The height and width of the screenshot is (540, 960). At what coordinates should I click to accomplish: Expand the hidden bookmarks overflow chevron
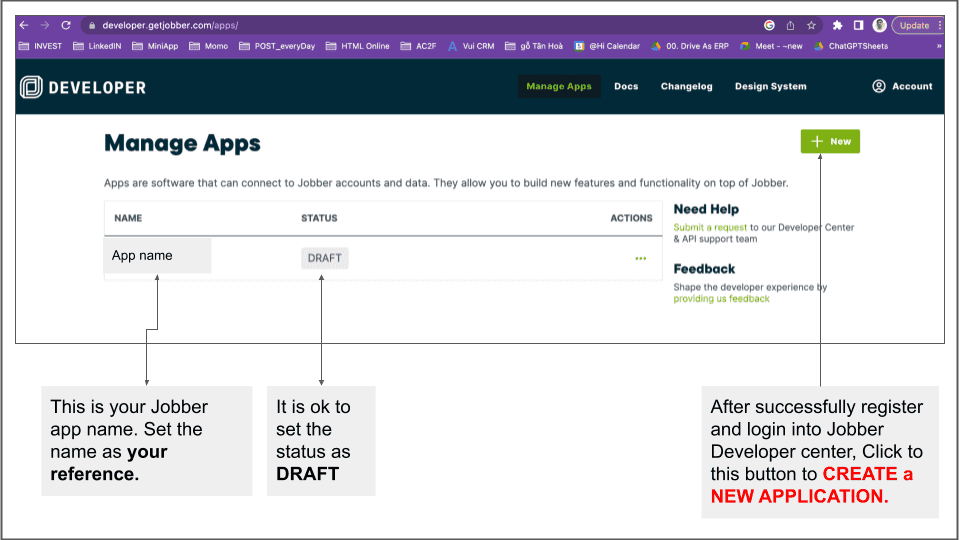939,46
